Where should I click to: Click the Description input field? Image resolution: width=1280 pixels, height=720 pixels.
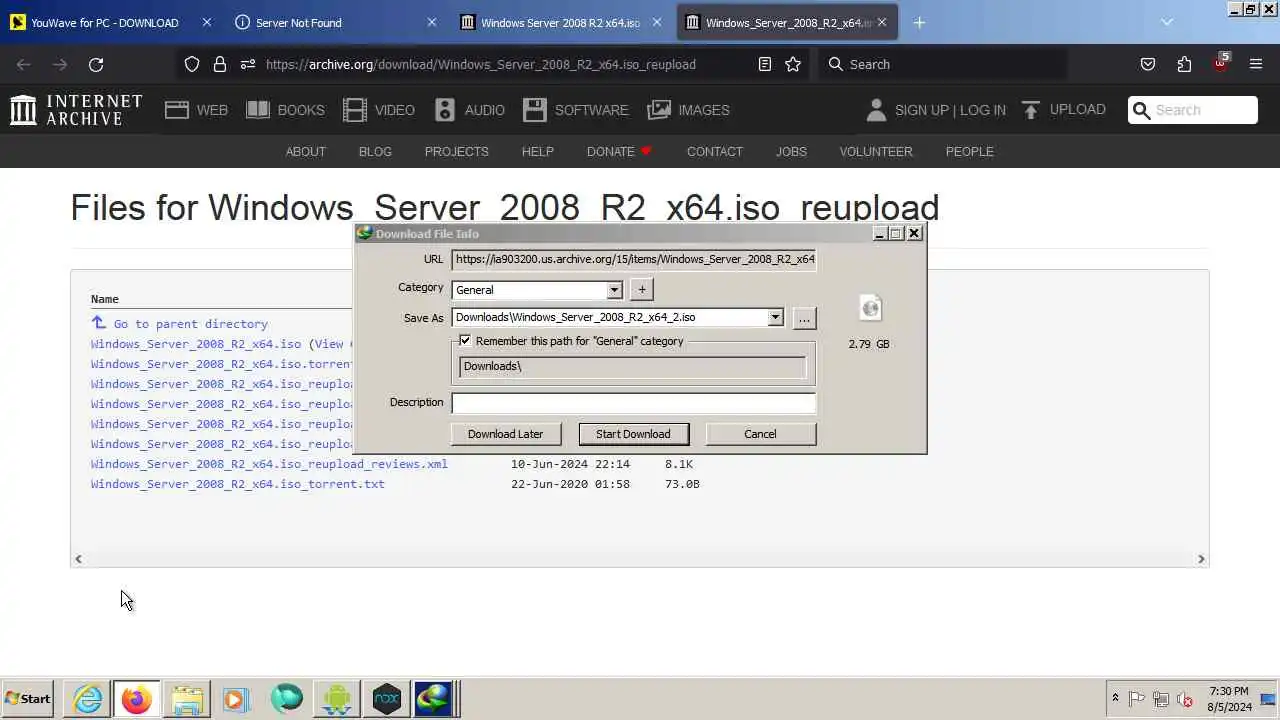(x=634, y=403)
